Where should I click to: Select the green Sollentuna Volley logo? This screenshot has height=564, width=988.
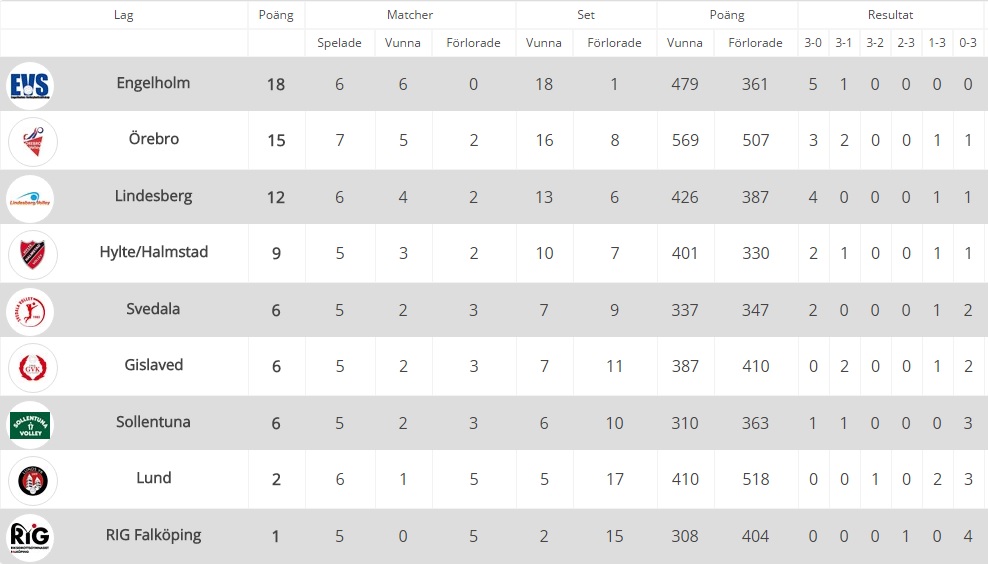click(x=30, y=425)
